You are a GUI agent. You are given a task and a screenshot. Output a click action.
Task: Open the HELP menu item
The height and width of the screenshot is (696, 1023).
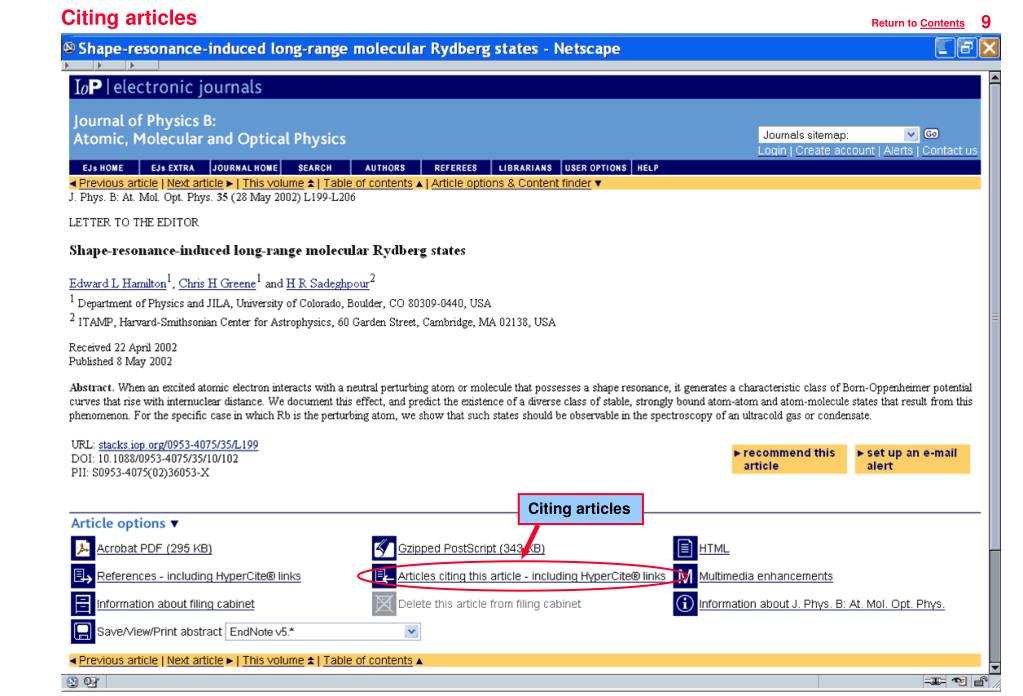tap(648, 168)
